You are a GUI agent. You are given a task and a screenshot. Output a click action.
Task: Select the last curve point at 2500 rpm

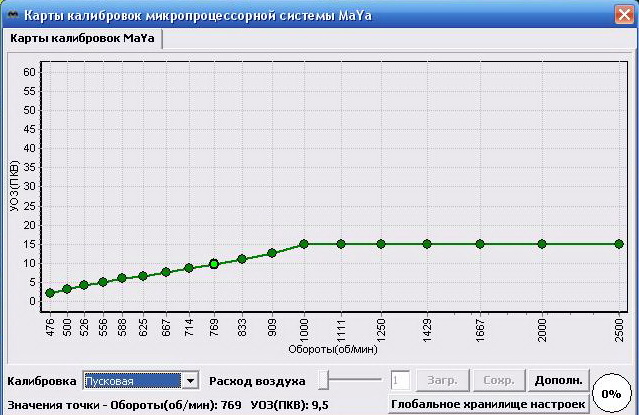[620, 244]
